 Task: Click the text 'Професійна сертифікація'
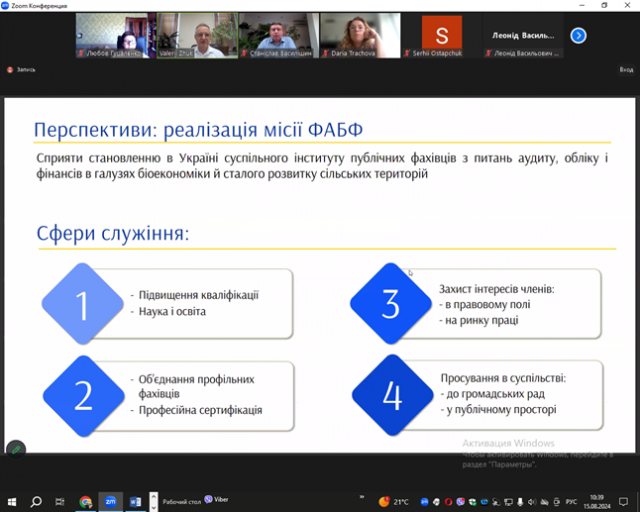(x=200, y=410)
